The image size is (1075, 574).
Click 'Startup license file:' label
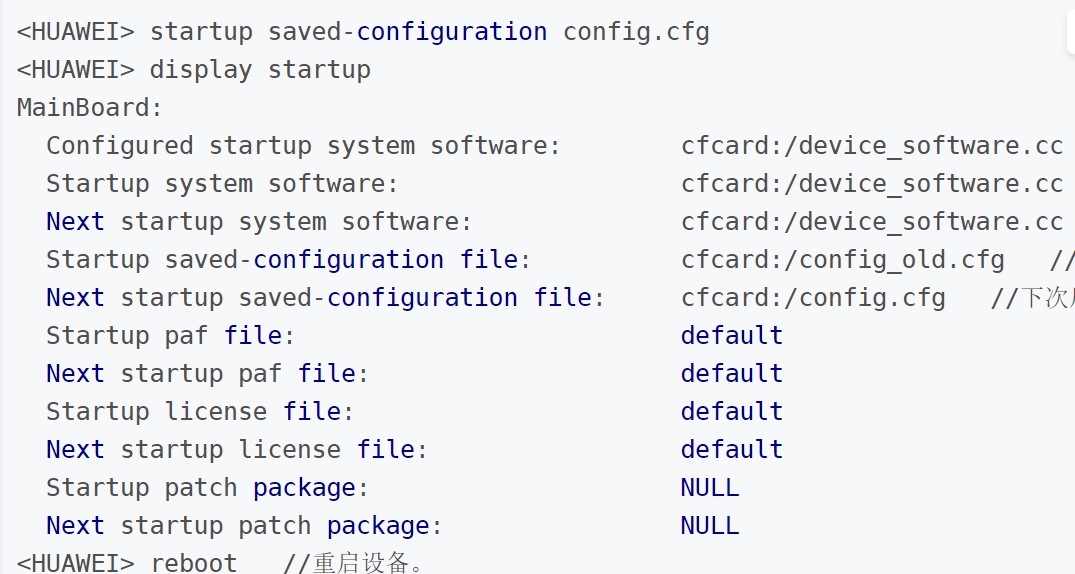pyautogui.click(x=200, y=411)
